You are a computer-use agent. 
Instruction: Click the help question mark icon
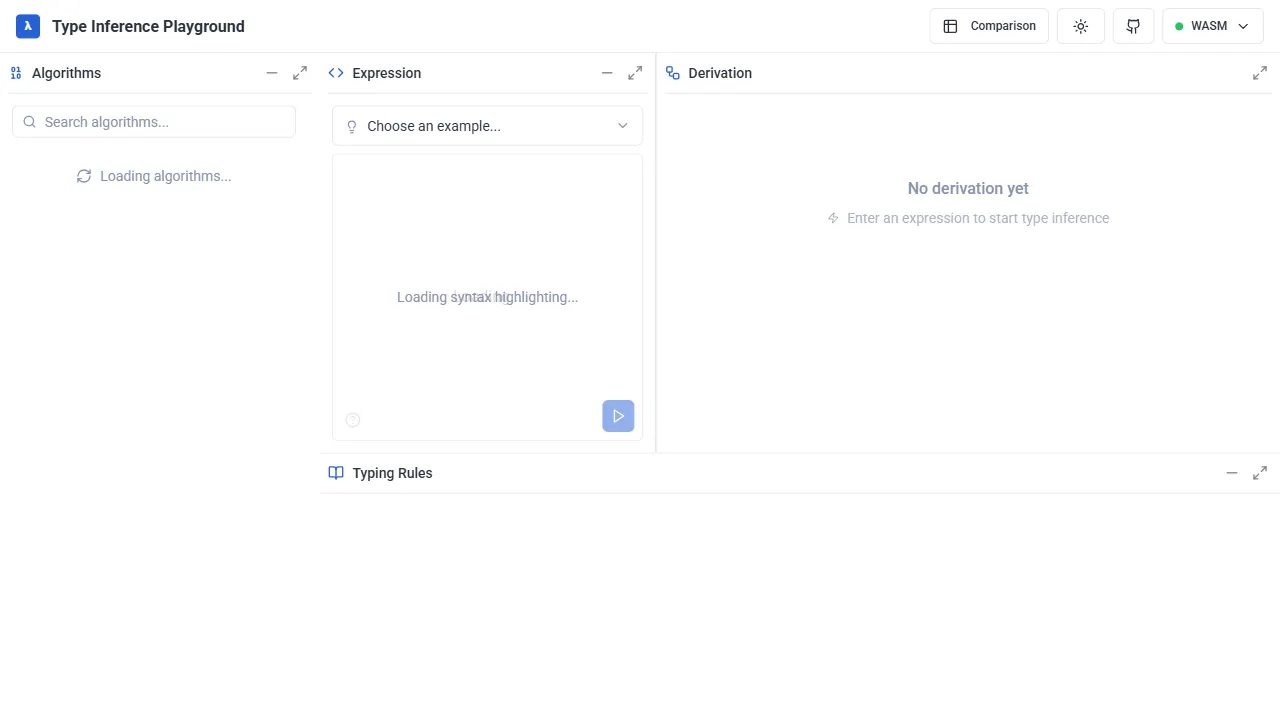(x=353, y=420)
